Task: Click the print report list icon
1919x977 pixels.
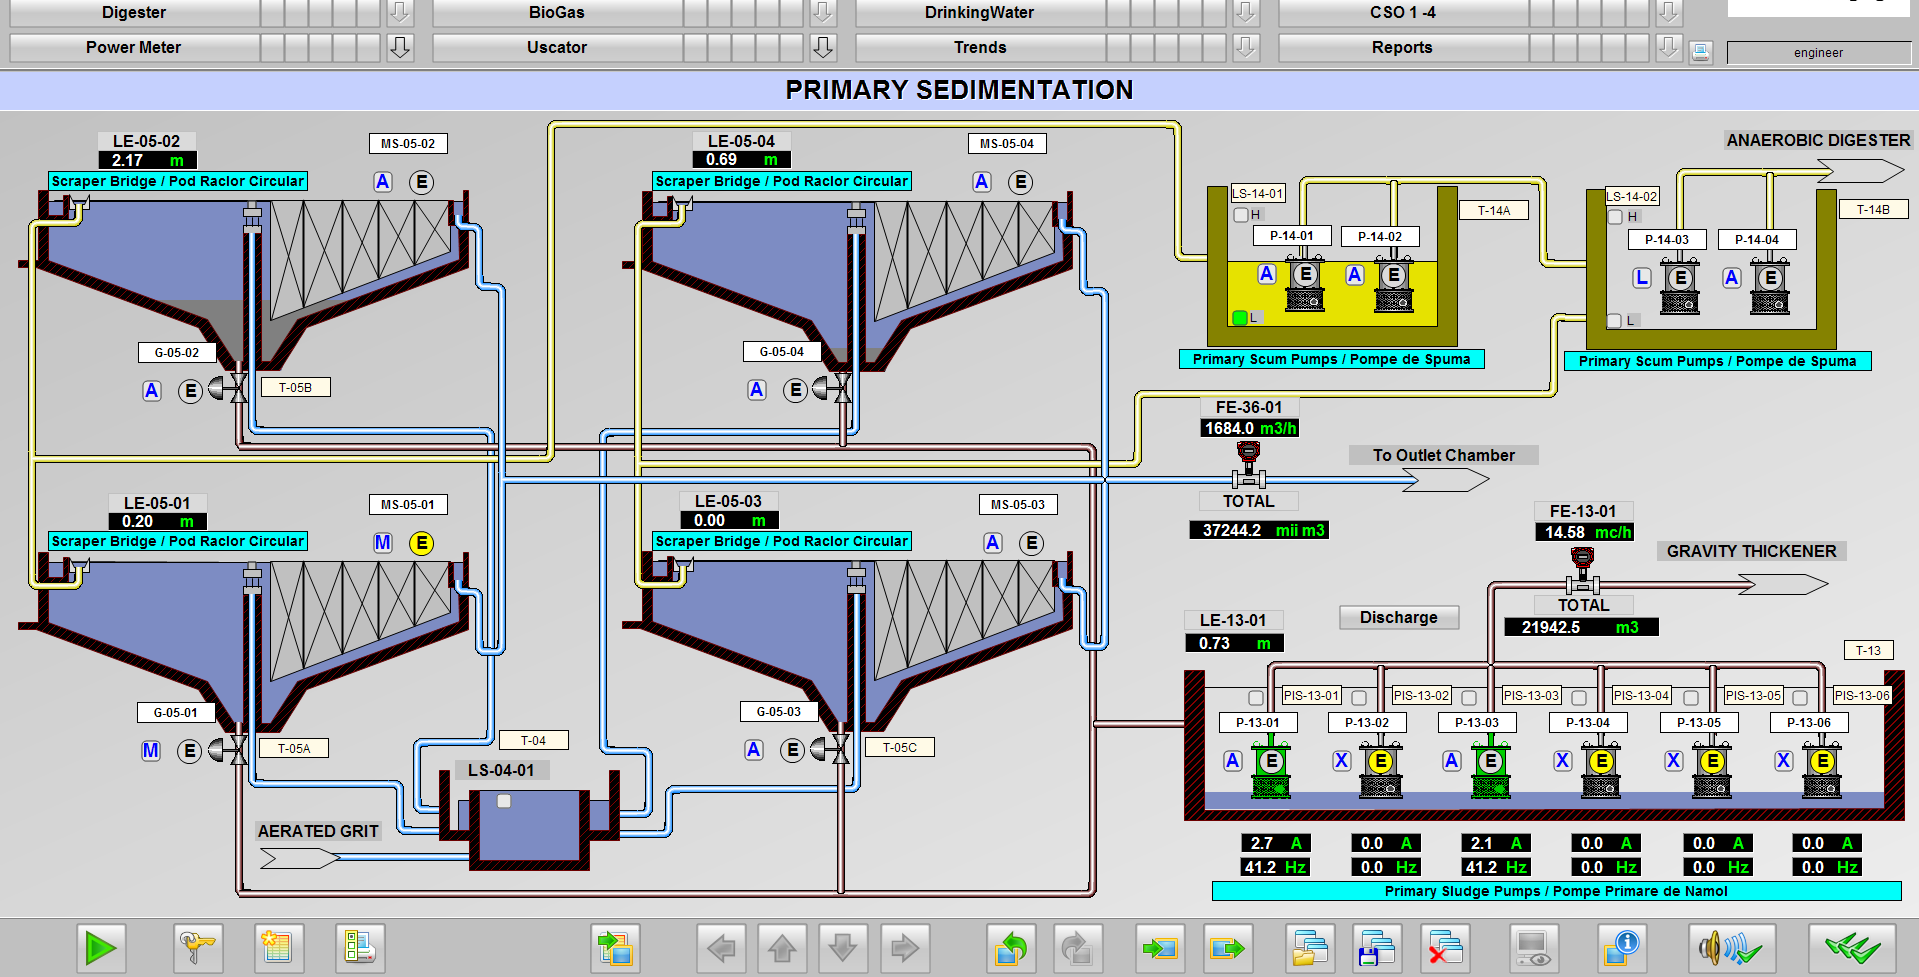Action: point(359,947)
